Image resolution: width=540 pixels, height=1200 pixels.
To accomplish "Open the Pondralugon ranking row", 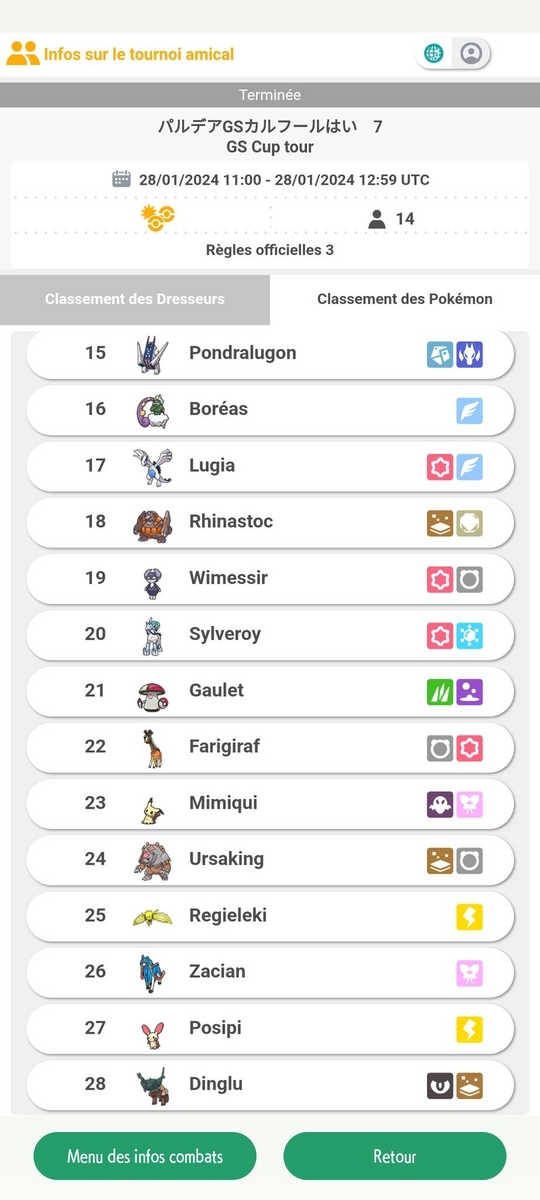I will coord(270,353).
